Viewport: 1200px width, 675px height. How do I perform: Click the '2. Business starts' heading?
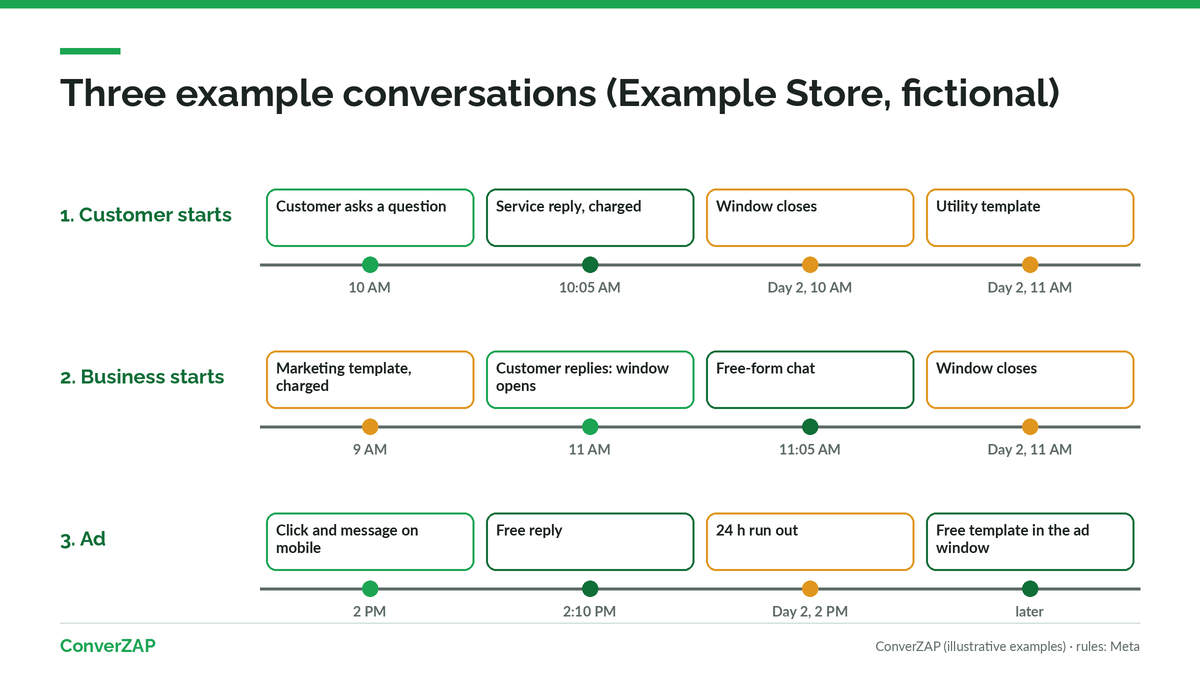point(142,377)
